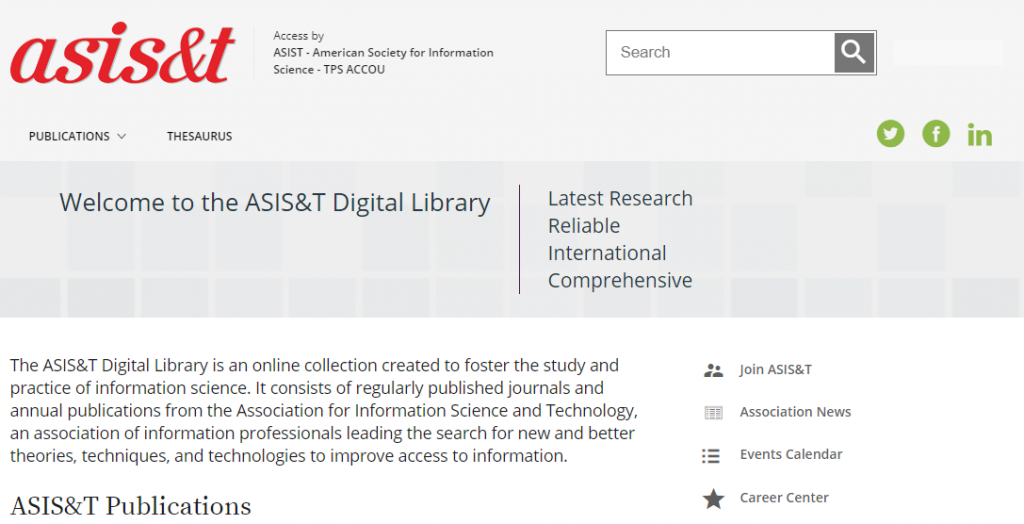
Task: Go to the Events Calendar link
Action: (791, 455)
